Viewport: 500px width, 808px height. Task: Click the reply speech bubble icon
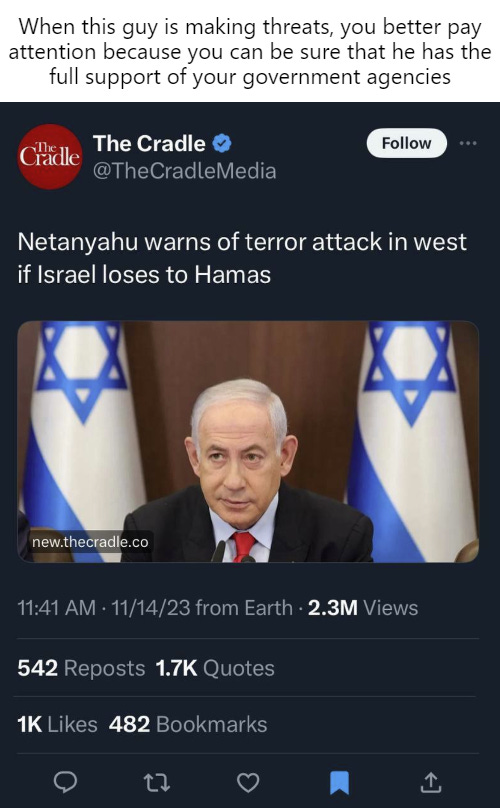(65, 782)
